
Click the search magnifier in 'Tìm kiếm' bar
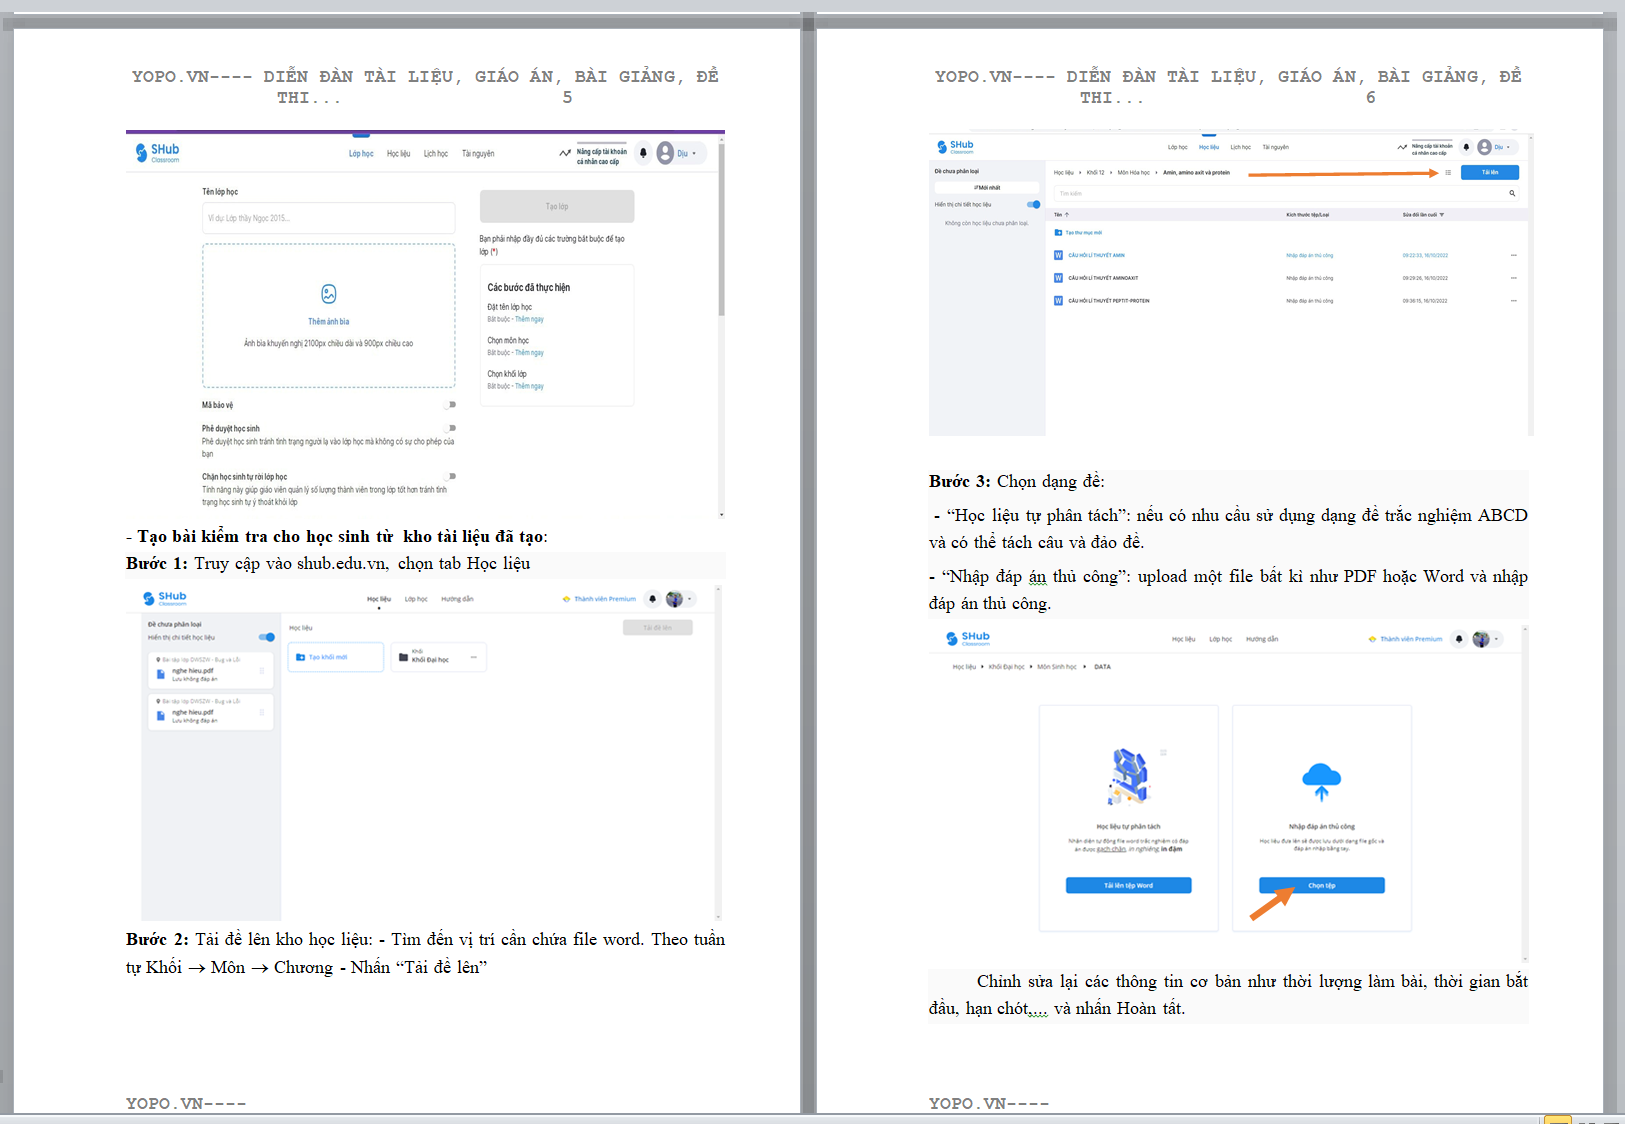click(x=1512, y=194)
